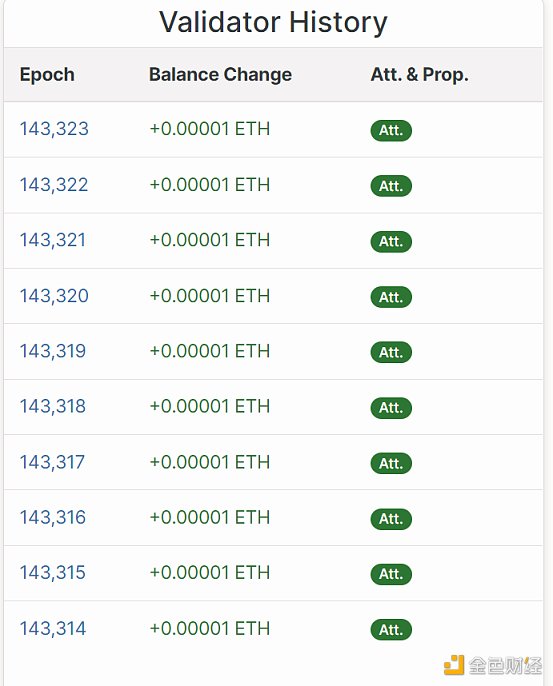The image size is (553, 686).
Task: Open epoch 143,321 link
Action: [x=53, y=240]
